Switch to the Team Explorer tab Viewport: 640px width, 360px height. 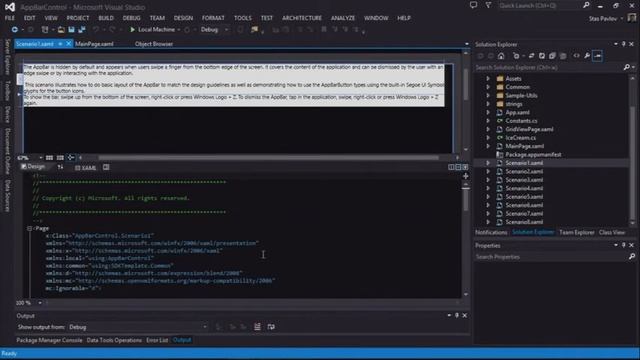pyautogui.click(x=576, y=232)
